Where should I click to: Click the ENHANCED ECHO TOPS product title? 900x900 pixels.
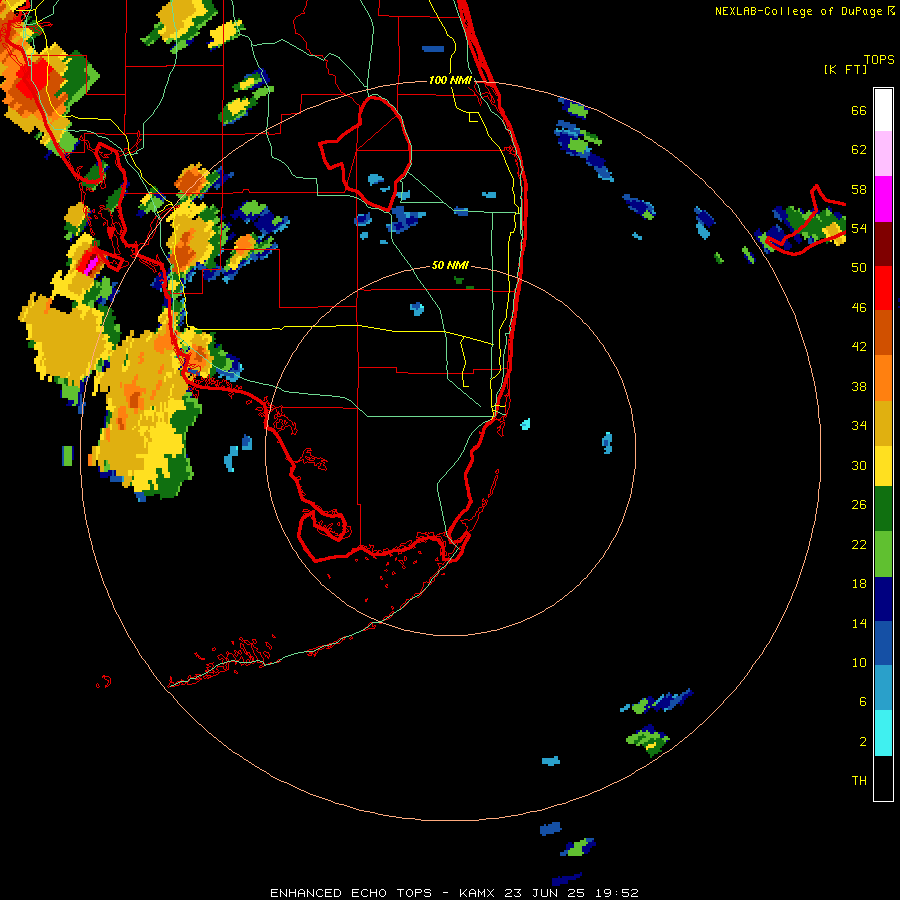click(351, 893)
